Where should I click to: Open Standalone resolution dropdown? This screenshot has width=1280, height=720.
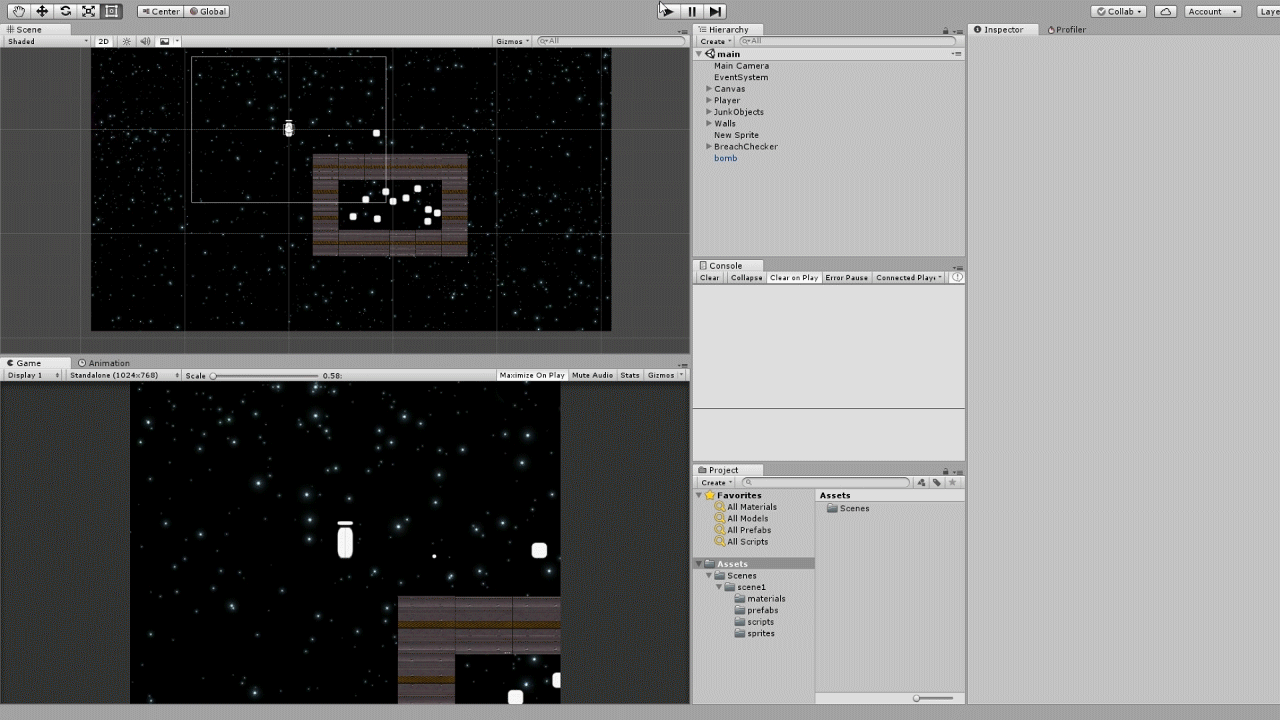tap(124, 375)
